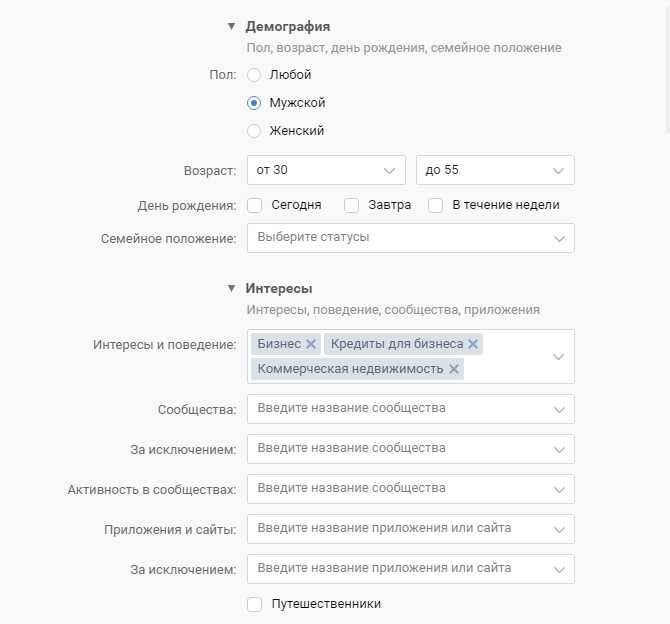670x624 pixels.
Task: Remove the Бизнес interest tag
Action: tap(311, 344)
